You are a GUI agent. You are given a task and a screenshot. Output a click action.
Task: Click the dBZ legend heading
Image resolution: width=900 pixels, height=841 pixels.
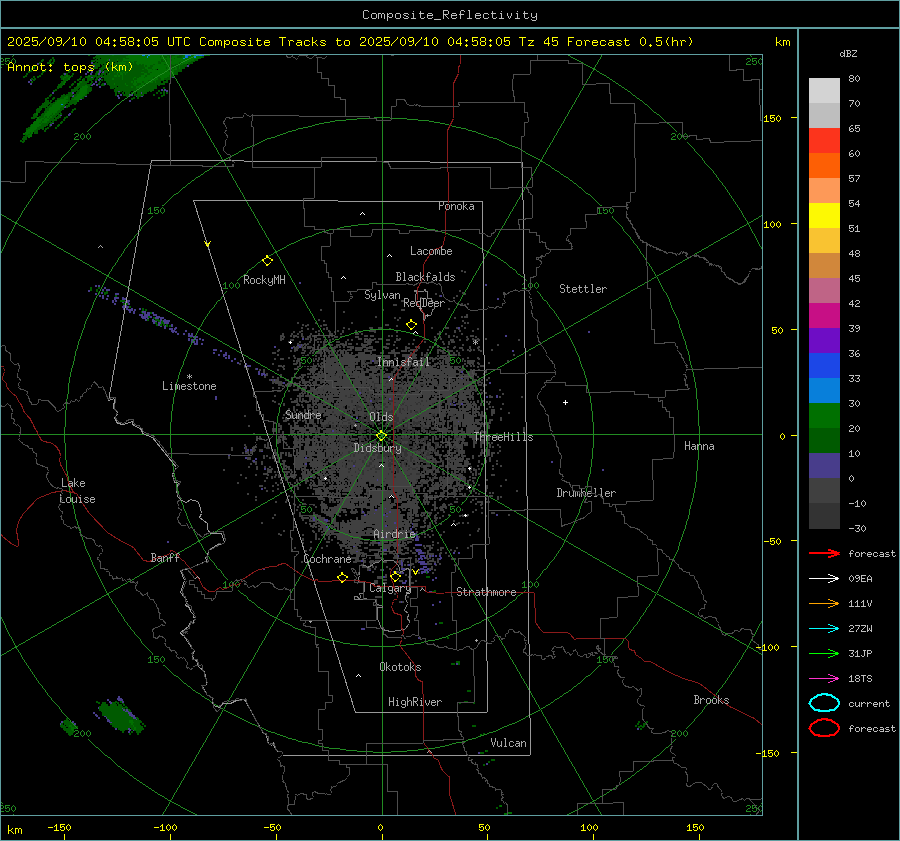point(848,53)
